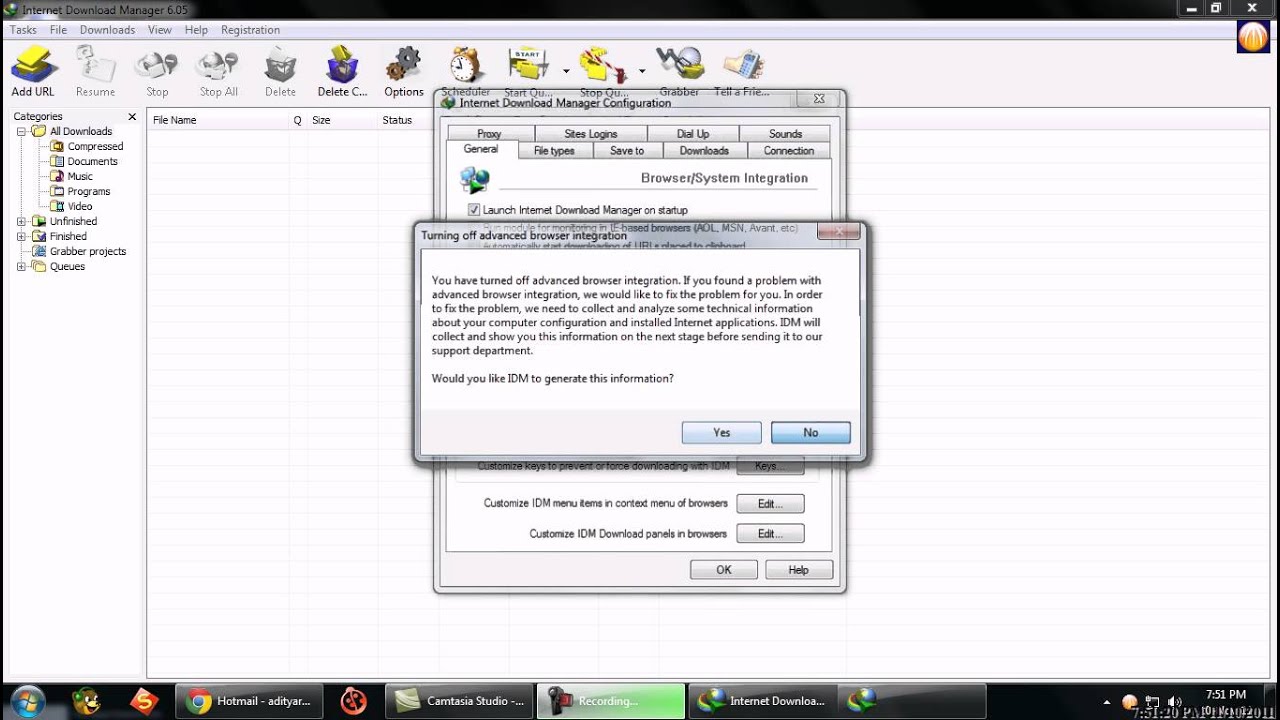The height and width of the screenshot is (720, 1280).
Task: Open the View menu
Action: tap(160, 30)
